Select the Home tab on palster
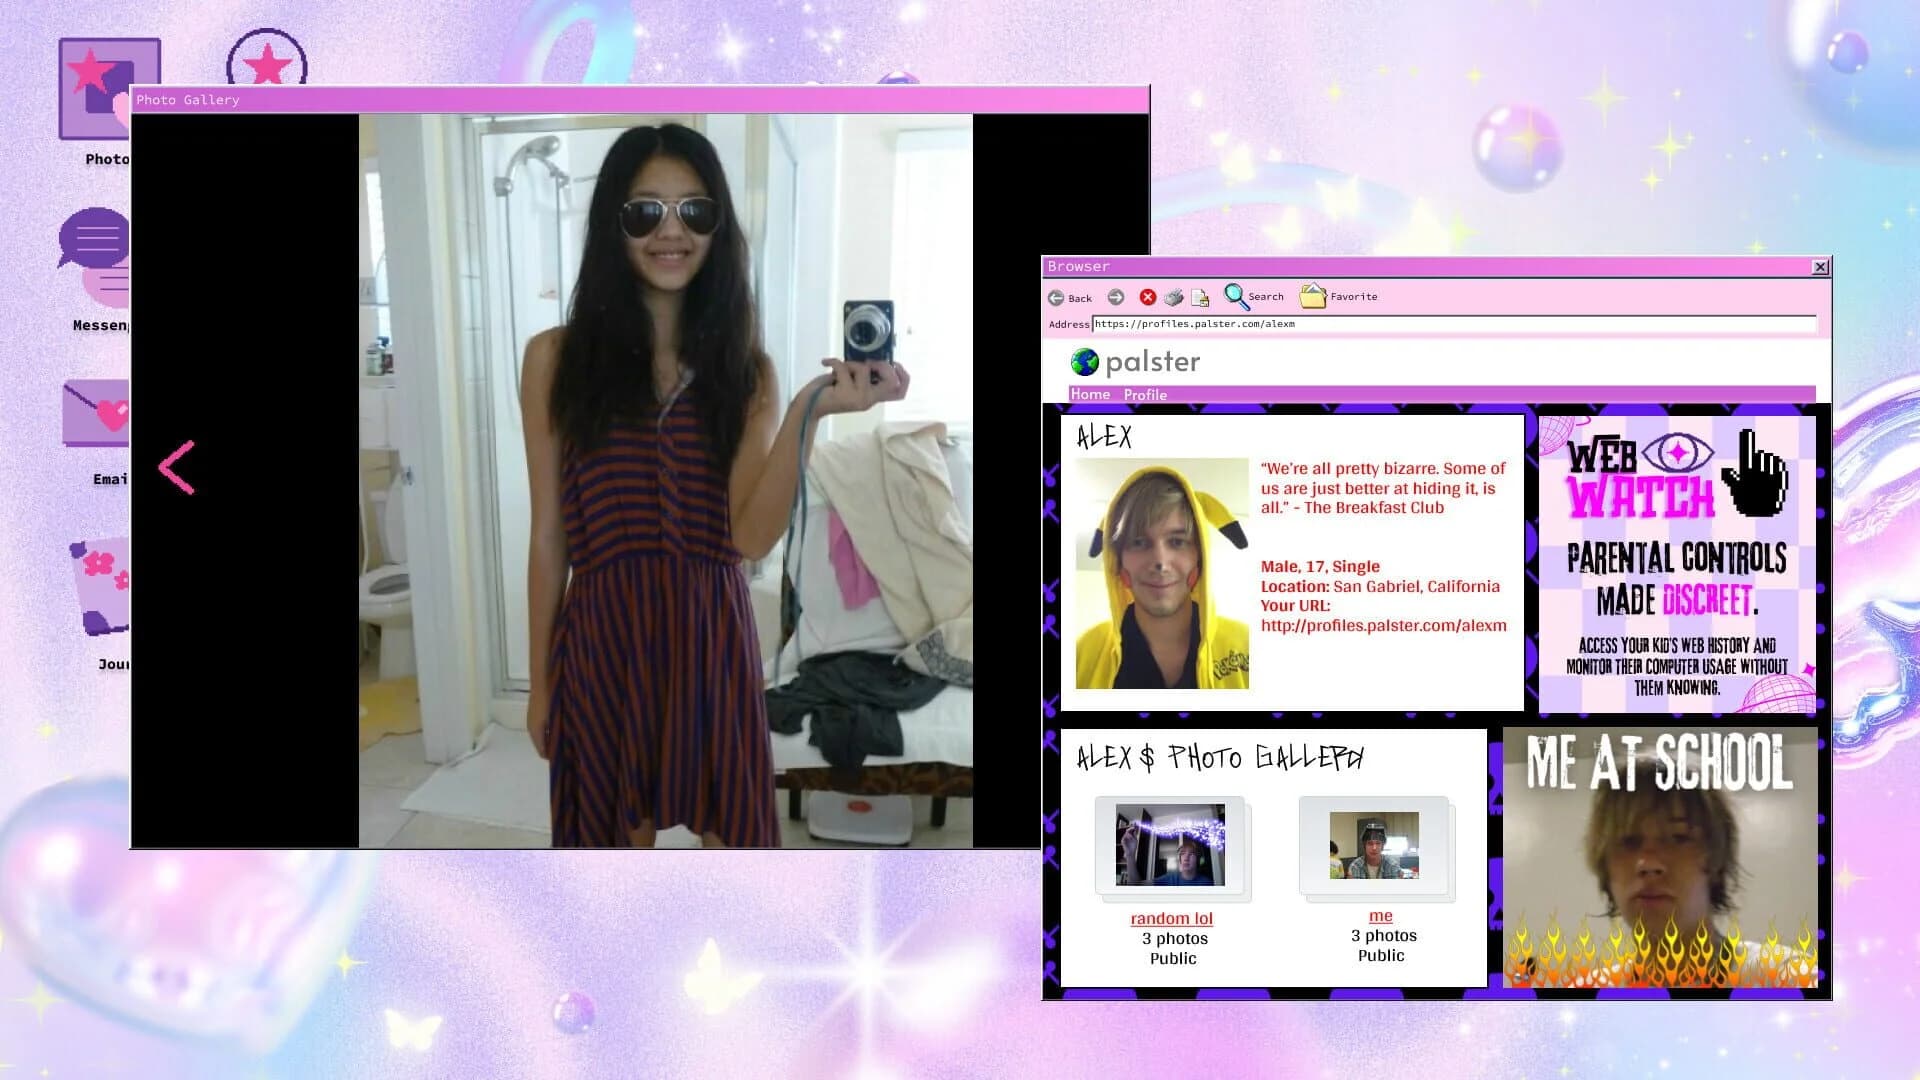The image size is (1920, 1080). click(1090, 394)
